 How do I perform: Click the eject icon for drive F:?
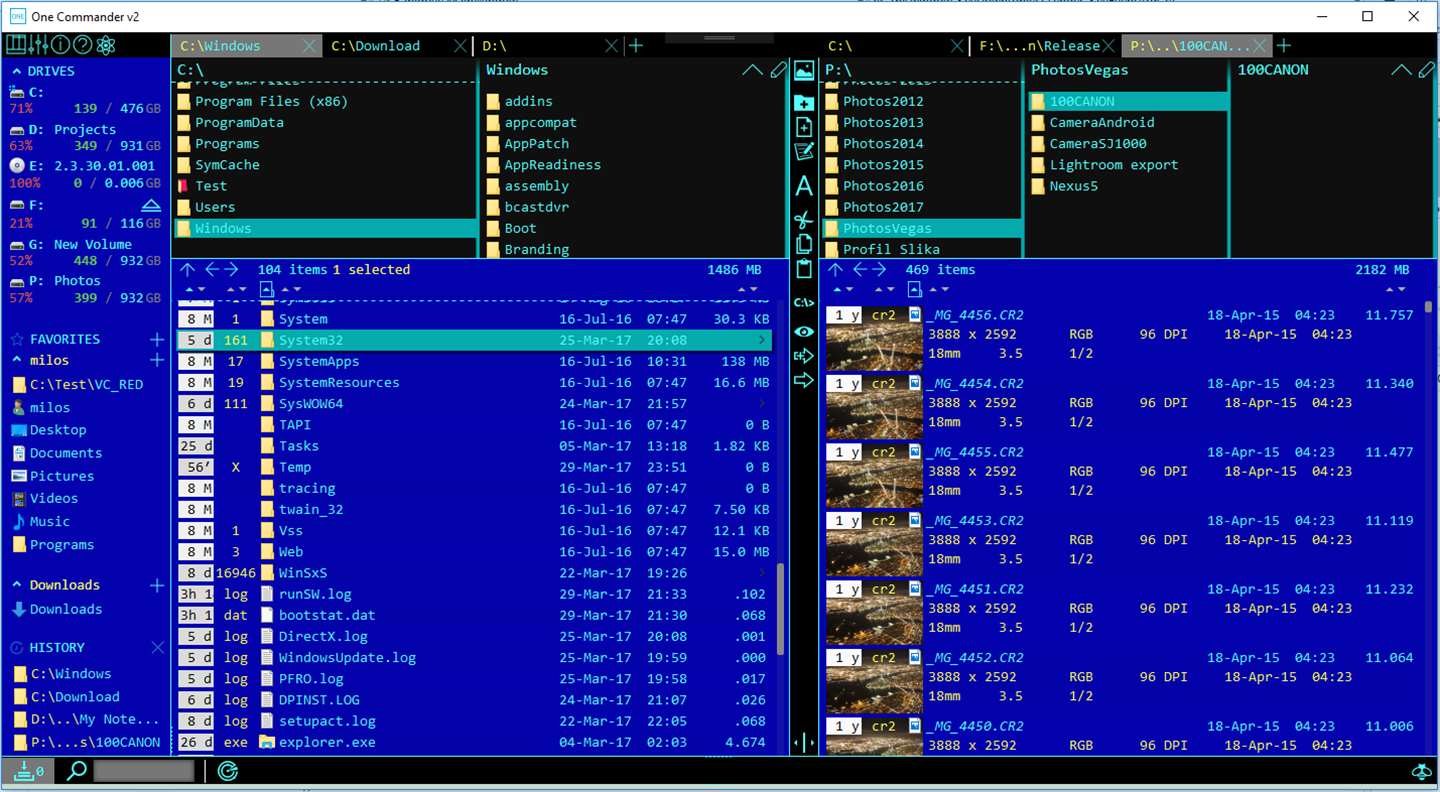click(x=151, y=205)
